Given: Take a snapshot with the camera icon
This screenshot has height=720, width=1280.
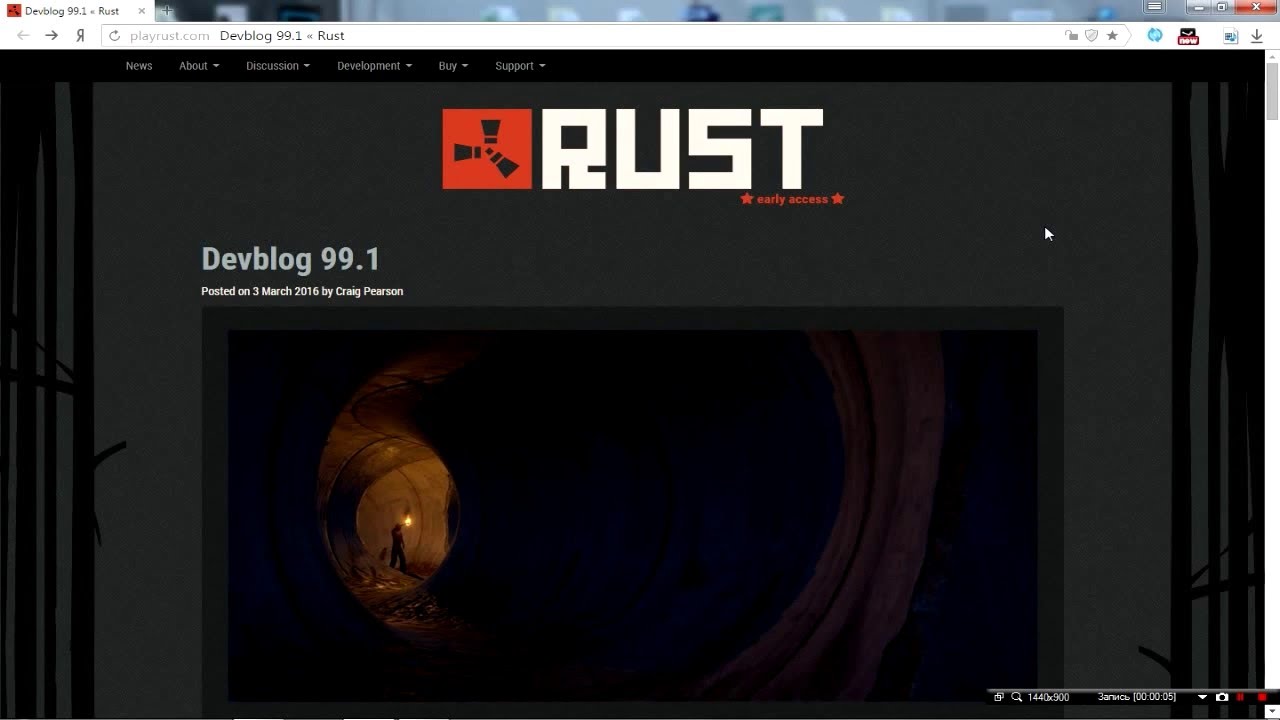Looking at the screenshot, I should point(1222,697).
